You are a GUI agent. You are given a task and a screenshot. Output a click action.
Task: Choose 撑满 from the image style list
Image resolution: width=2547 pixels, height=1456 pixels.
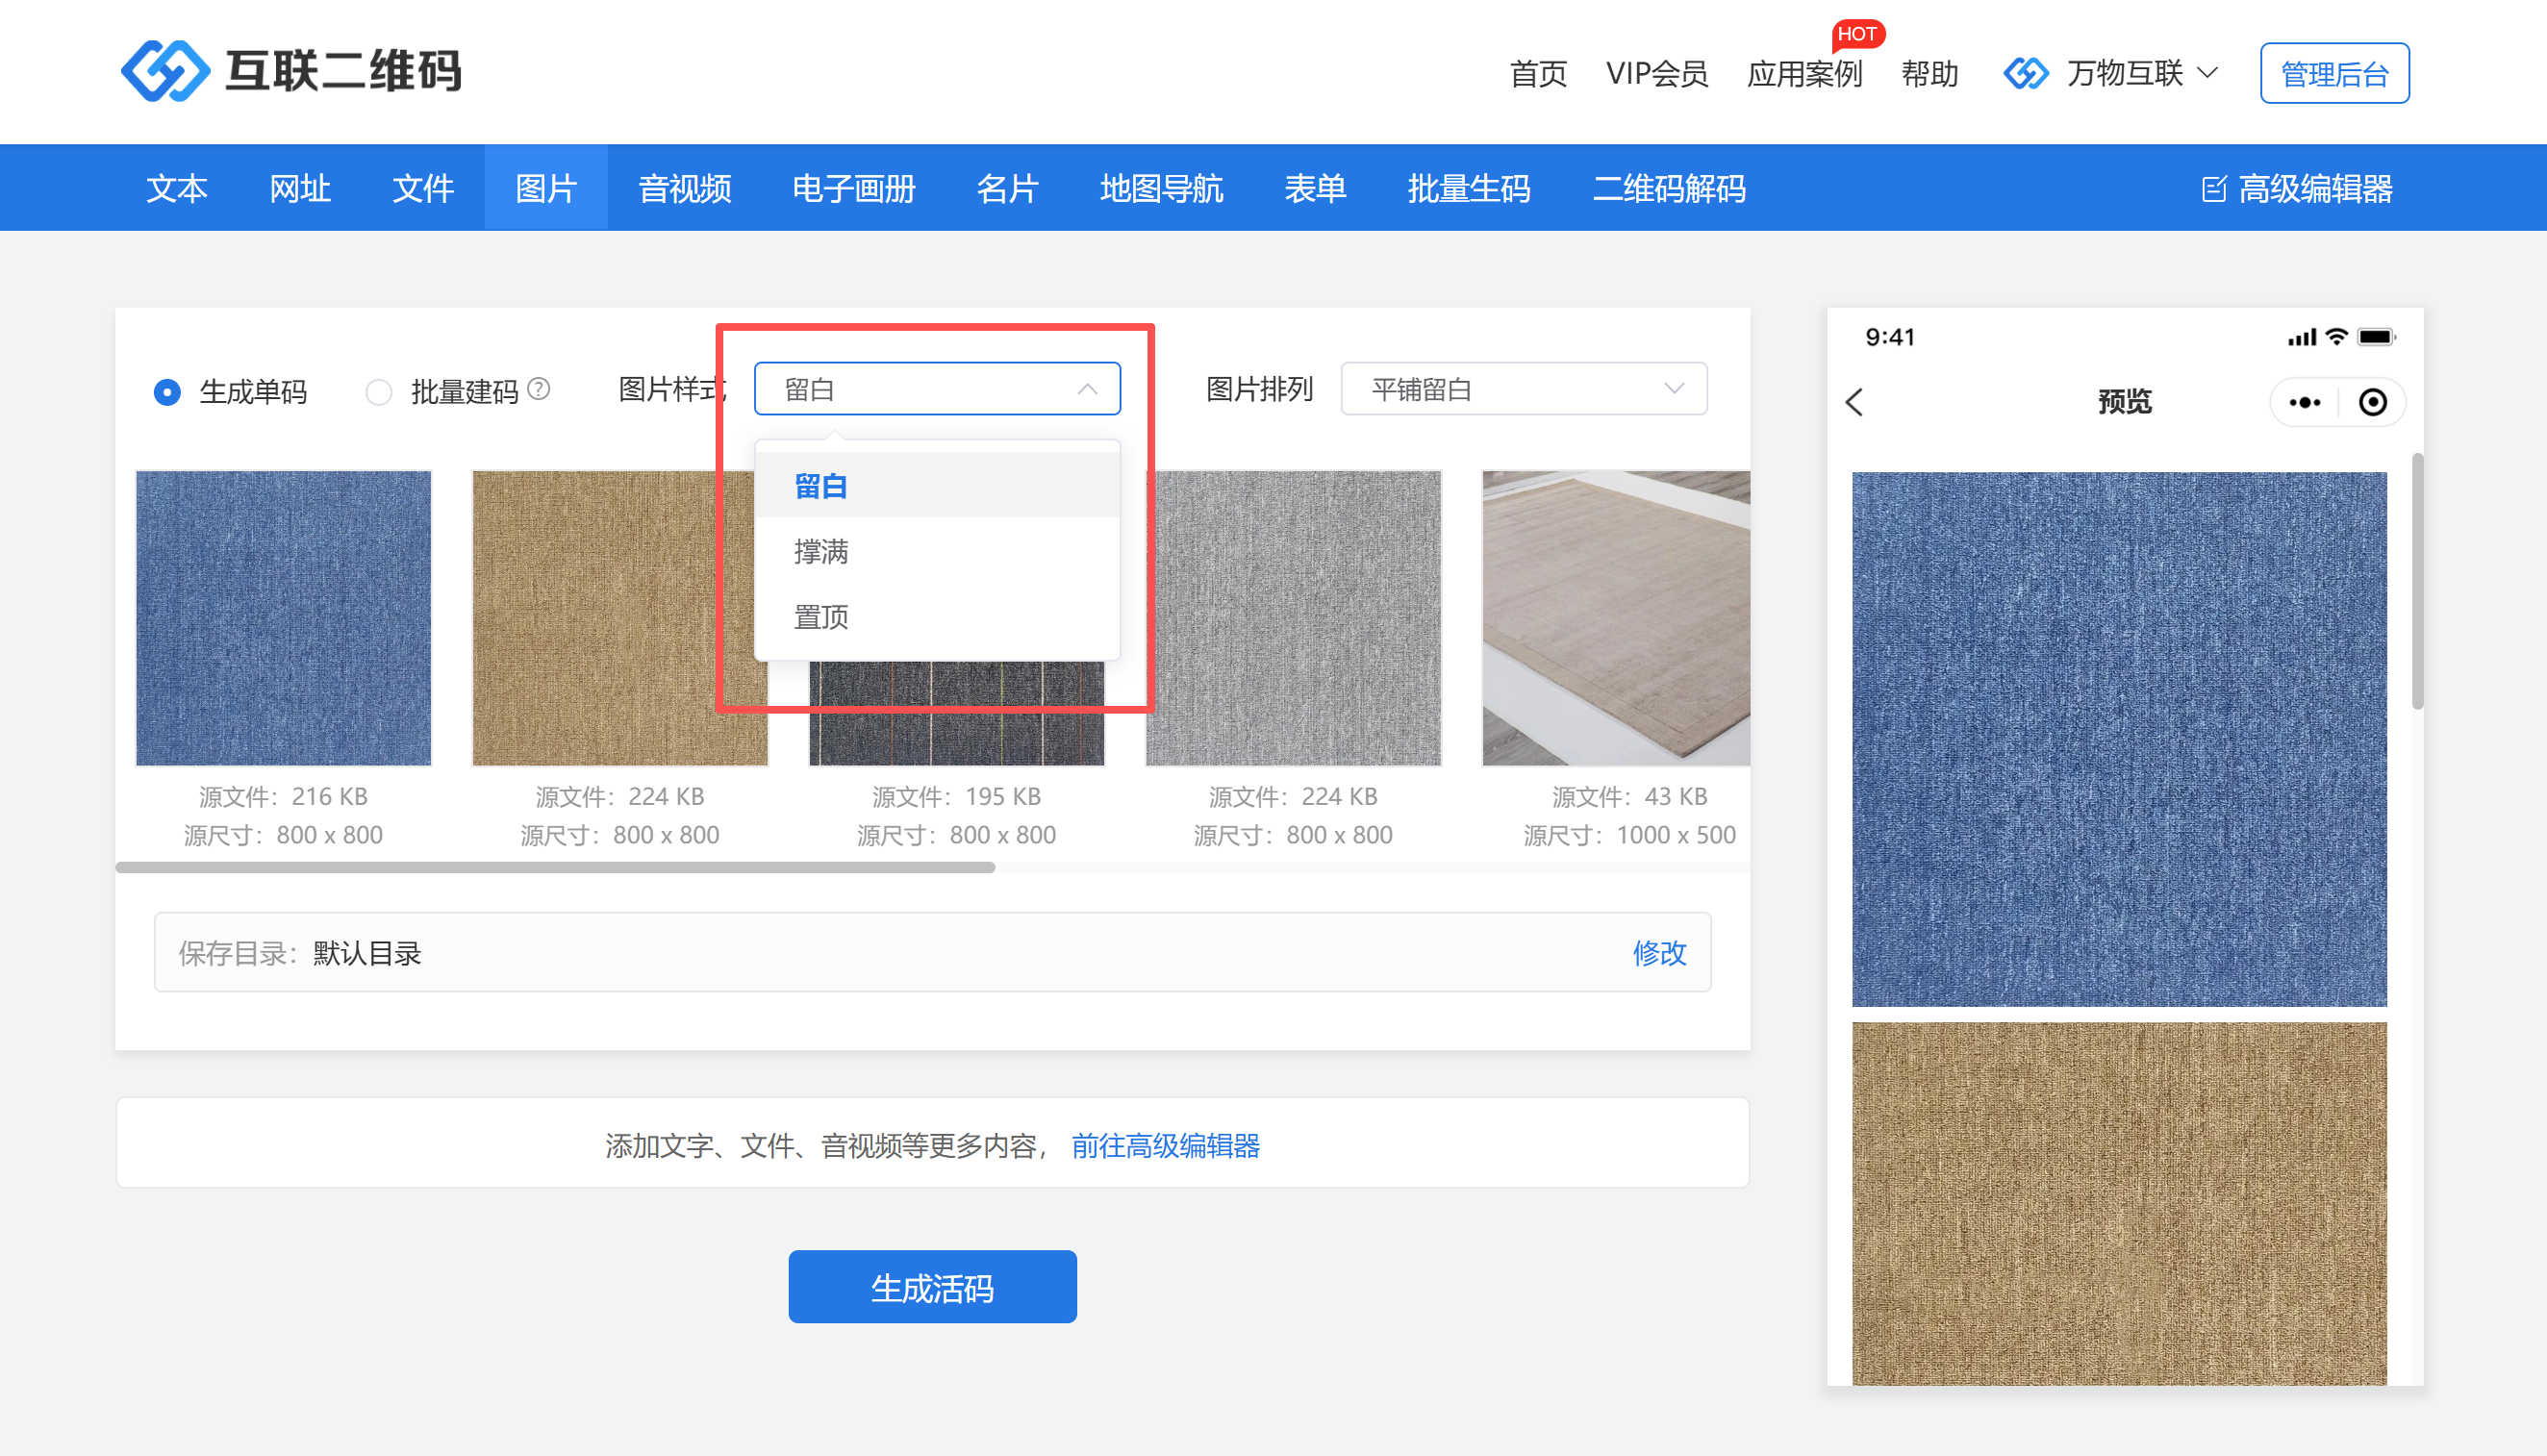(821, 551)
